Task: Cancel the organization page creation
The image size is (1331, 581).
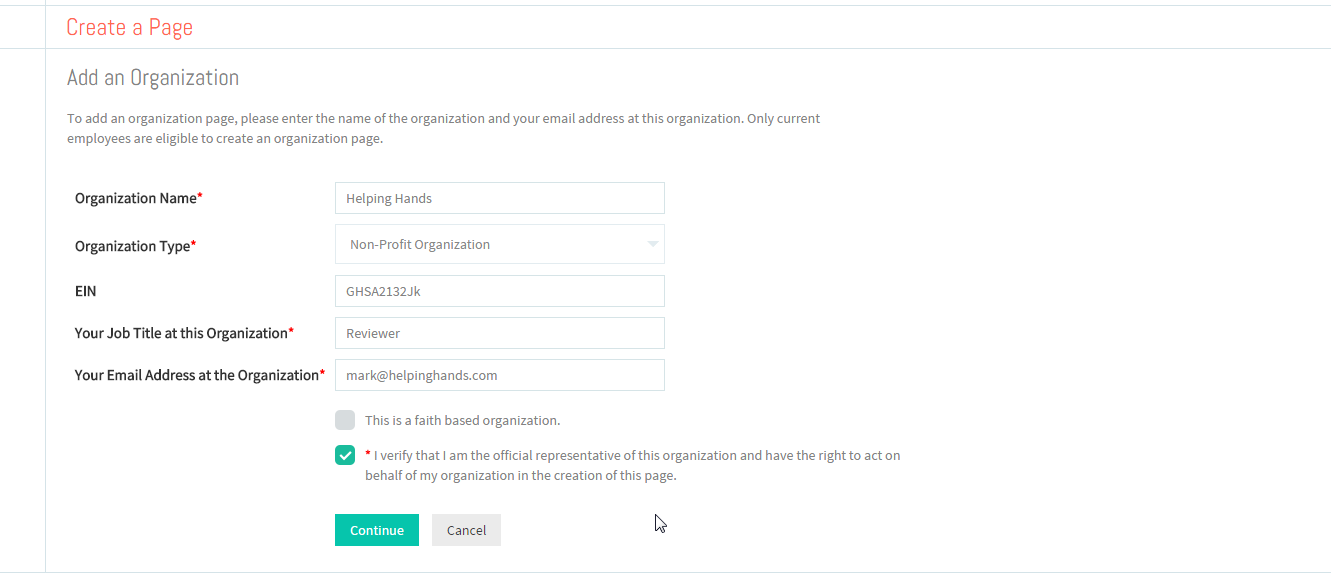Action: [x=466, y=530]
